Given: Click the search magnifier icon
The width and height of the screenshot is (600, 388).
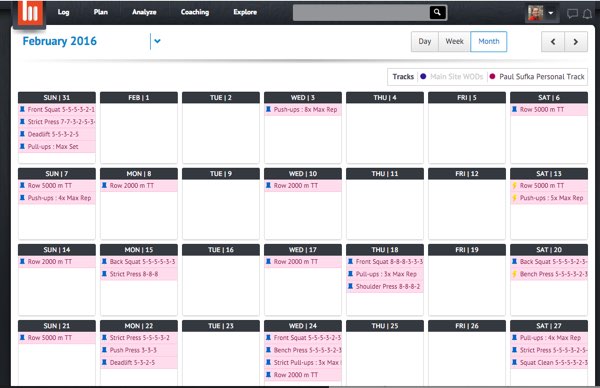Looking at the screenshot, I should (x=437, y=12).
